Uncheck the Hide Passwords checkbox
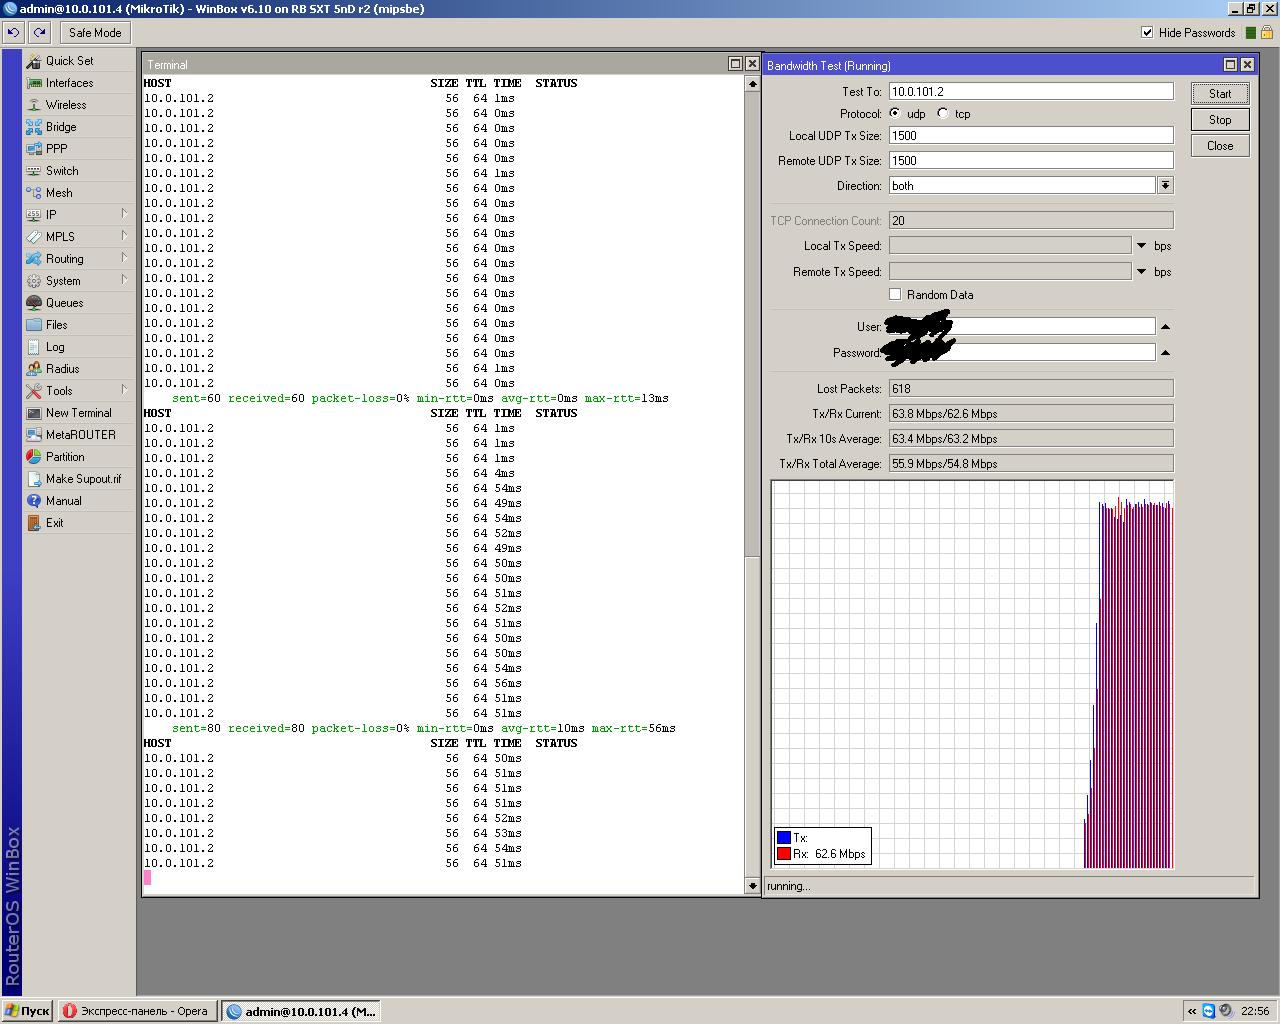 coord(1147,33)
